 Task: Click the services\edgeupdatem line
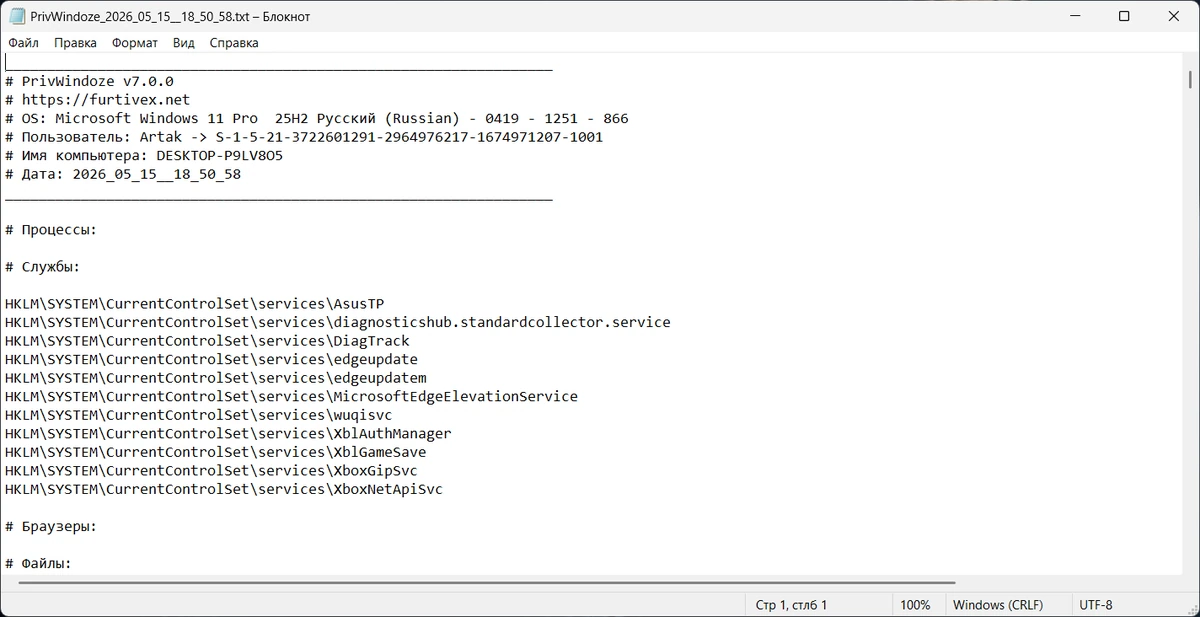(215, 378)
